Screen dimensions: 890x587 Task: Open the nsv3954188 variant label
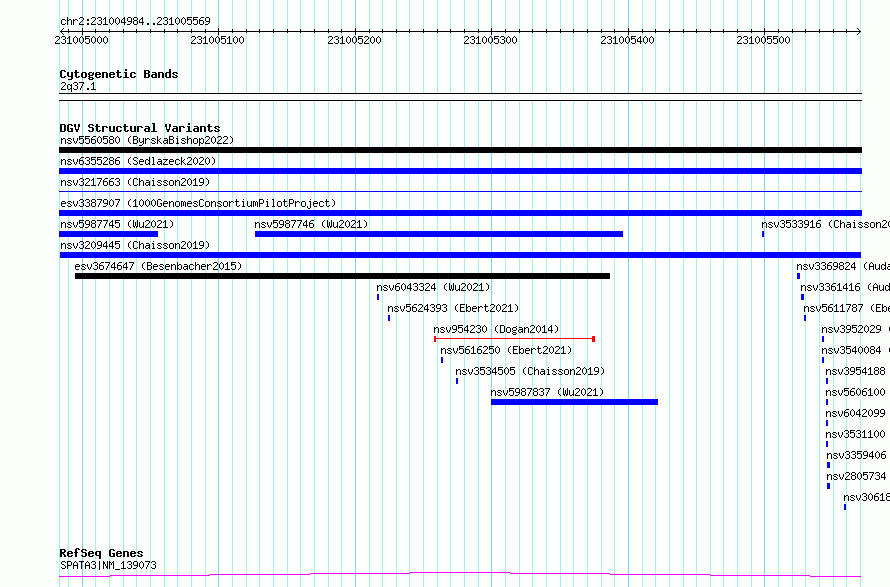pyautogui.click(x=855, y=371)
